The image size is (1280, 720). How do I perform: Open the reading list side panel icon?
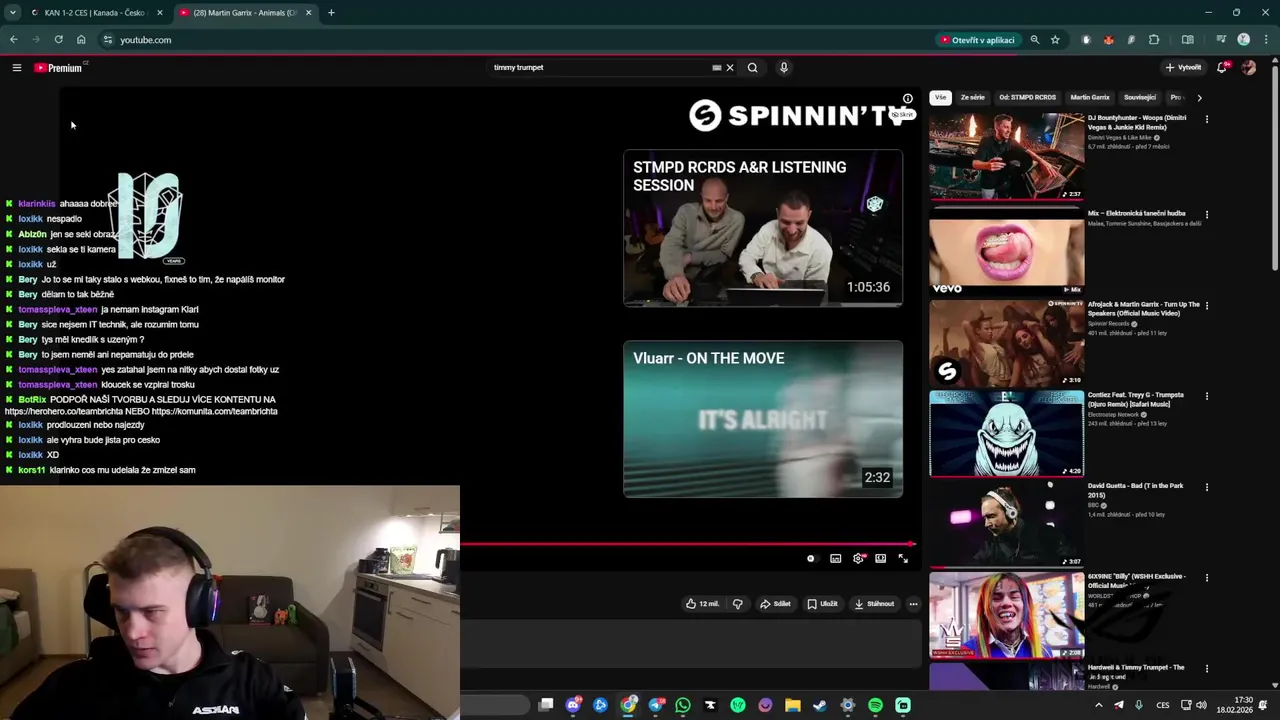click(1188, 40)
